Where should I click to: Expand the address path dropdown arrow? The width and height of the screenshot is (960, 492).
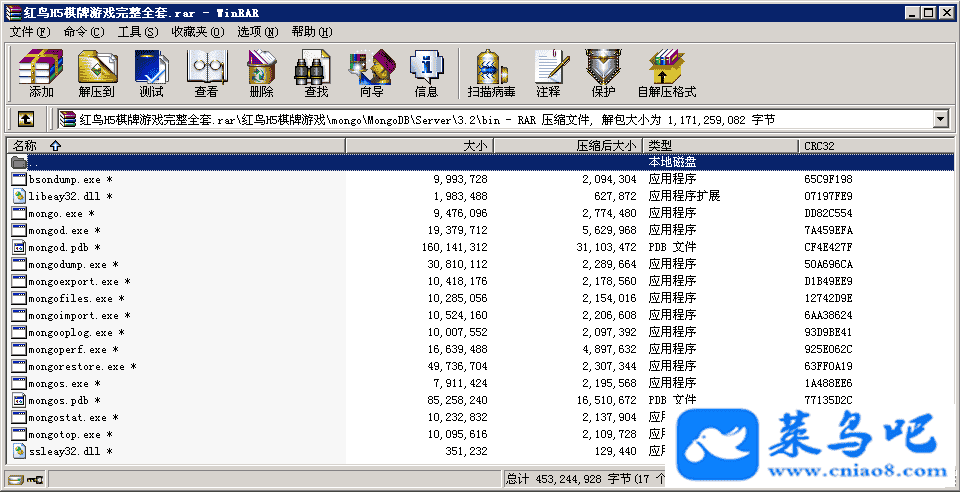click(x=941, y=119)
